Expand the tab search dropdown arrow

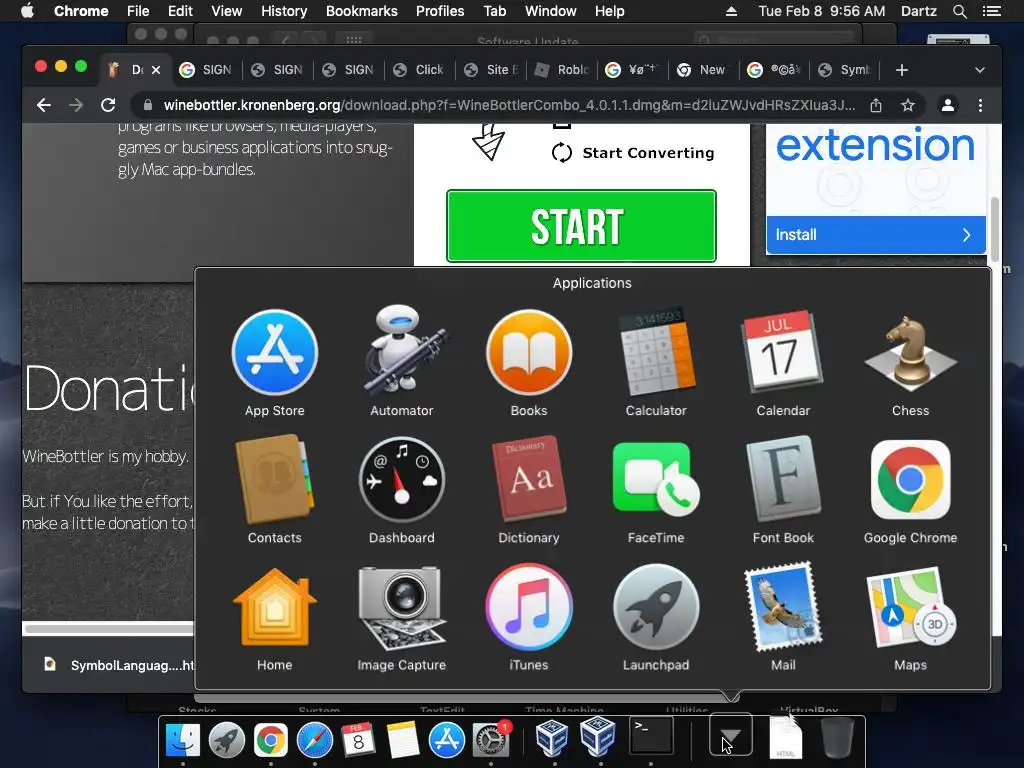click(980, 70)
